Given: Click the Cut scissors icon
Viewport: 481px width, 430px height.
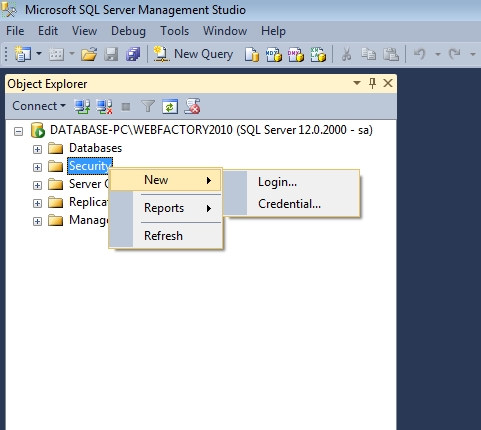Looking at the screenshot, I should (347, 54).
